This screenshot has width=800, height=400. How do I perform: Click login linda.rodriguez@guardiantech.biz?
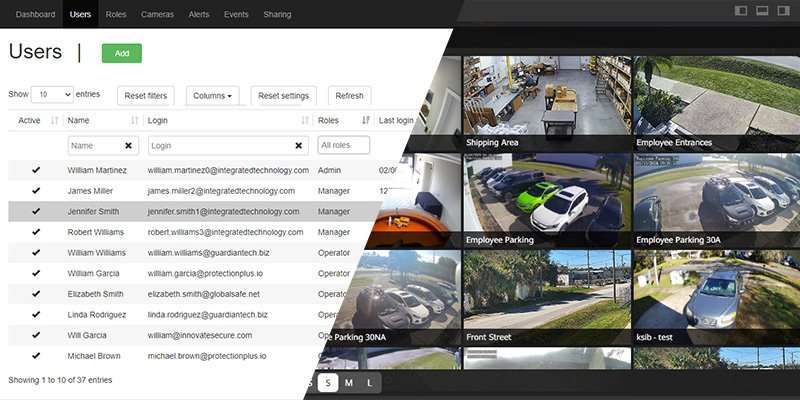click(x=208, y=315)
